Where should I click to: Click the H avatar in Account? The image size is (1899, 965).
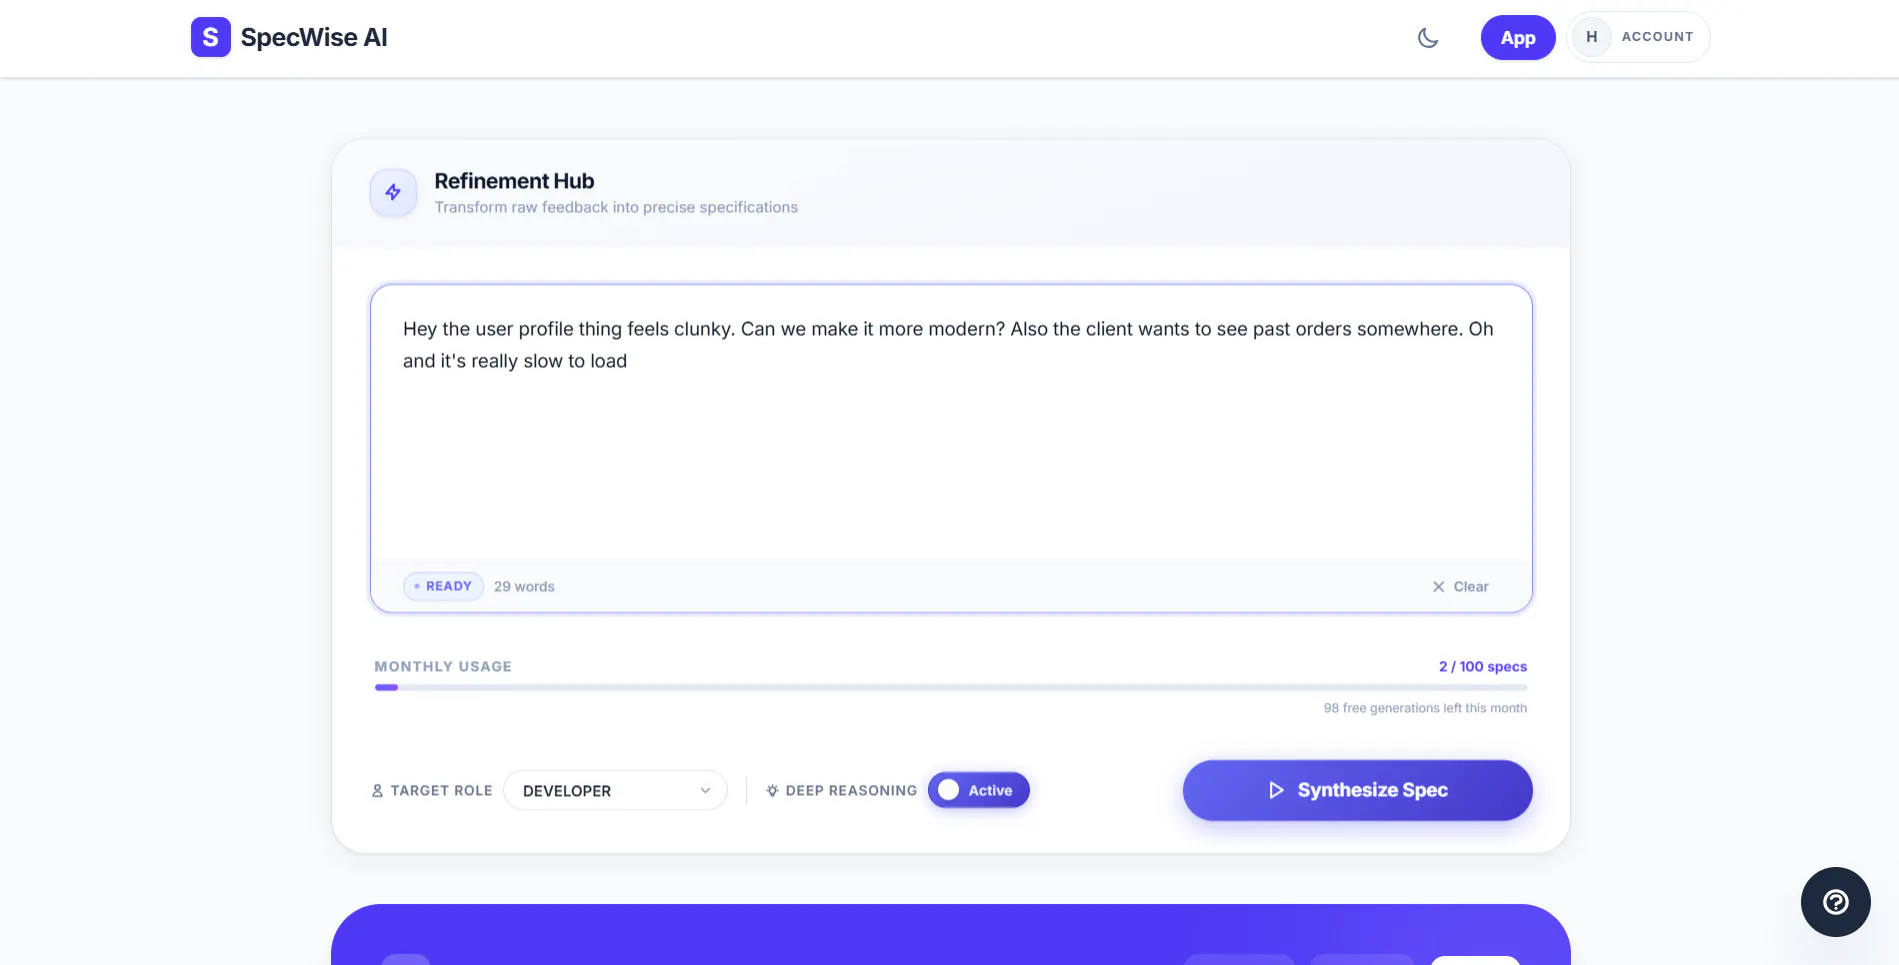pos(1592,37)
